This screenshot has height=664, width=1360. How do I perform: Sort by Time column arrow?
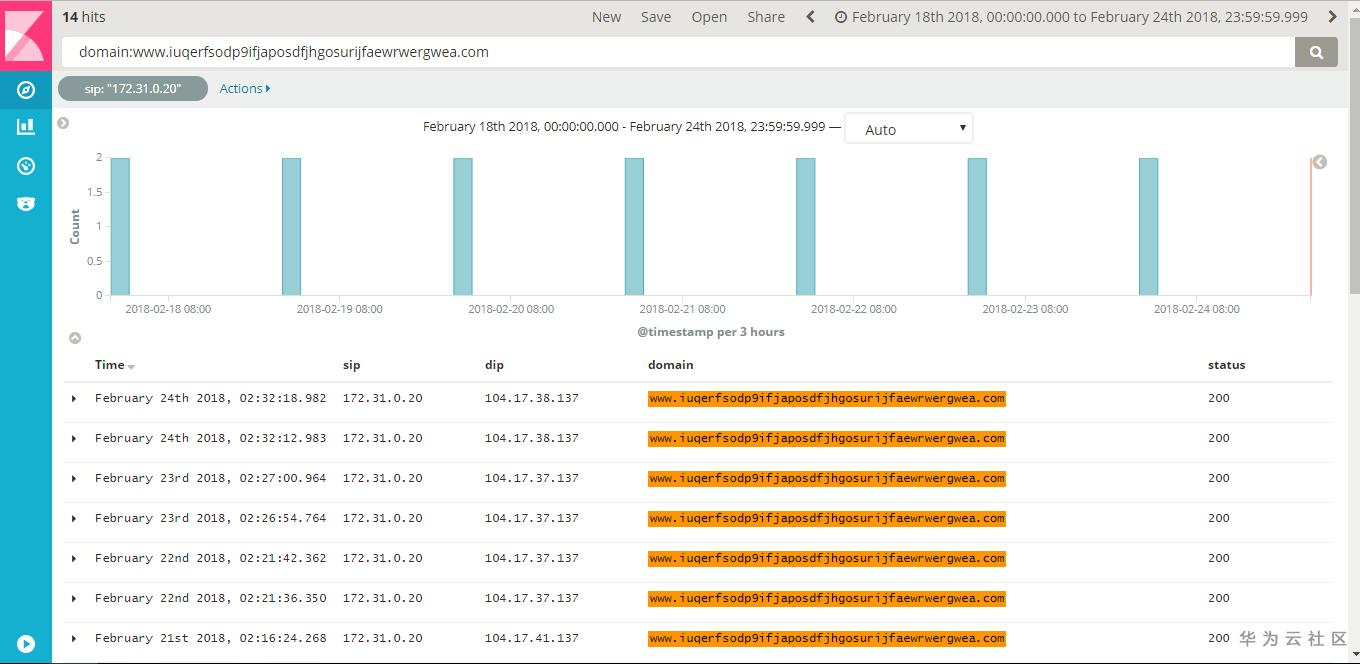132,367
